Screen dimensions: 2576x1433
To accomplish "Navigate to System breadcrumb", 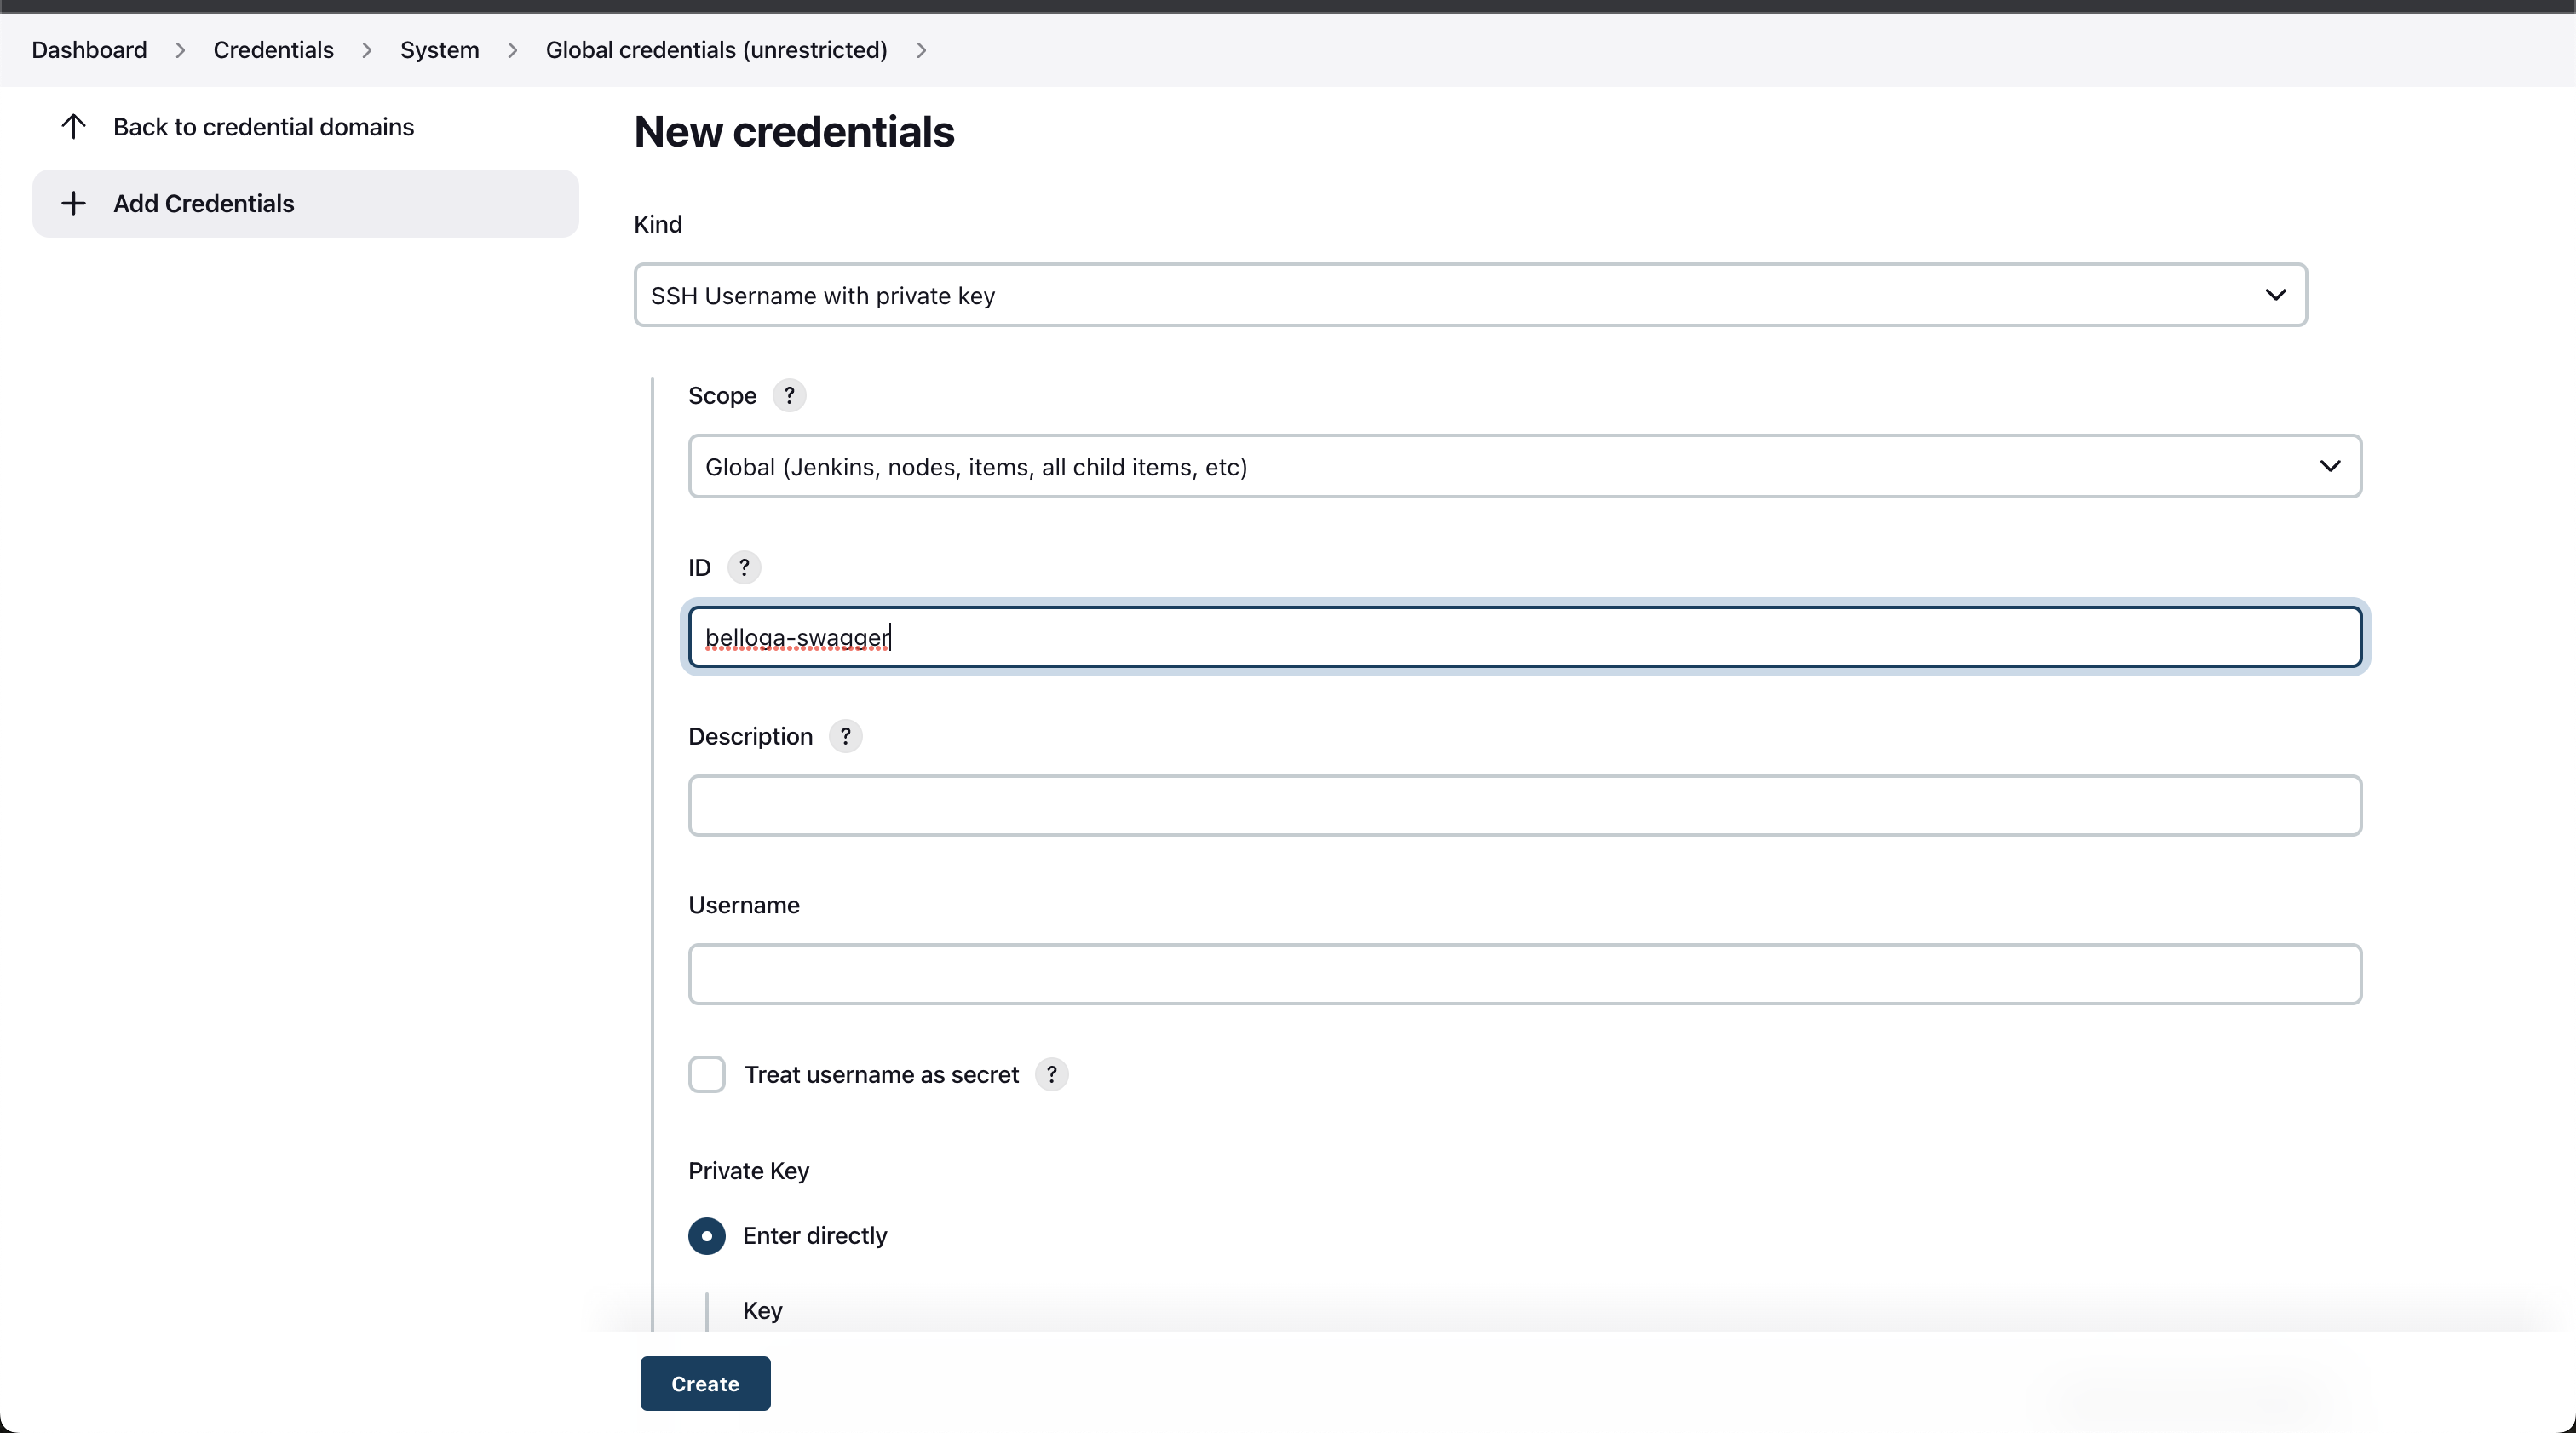I will [439, 50].
